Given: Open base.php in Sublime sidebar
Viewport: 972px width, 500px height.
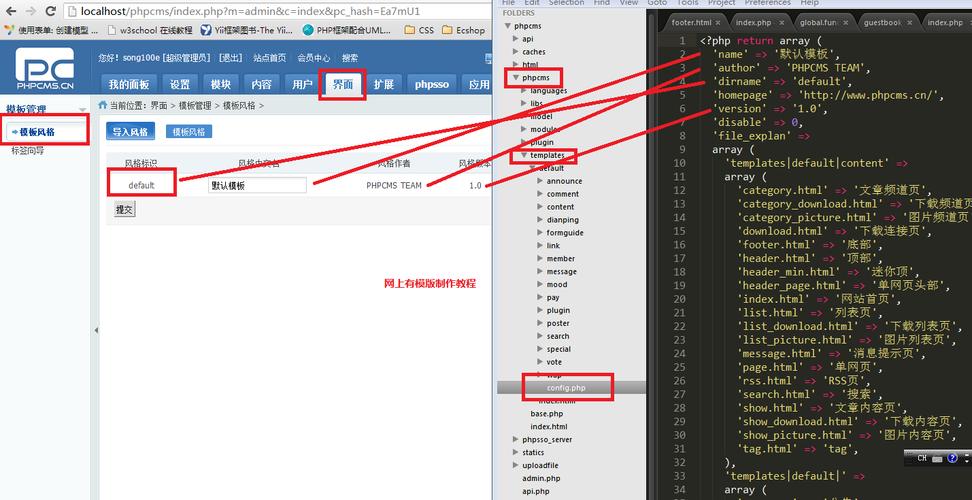Looking at the screenshot, I should tap(547, 414).
